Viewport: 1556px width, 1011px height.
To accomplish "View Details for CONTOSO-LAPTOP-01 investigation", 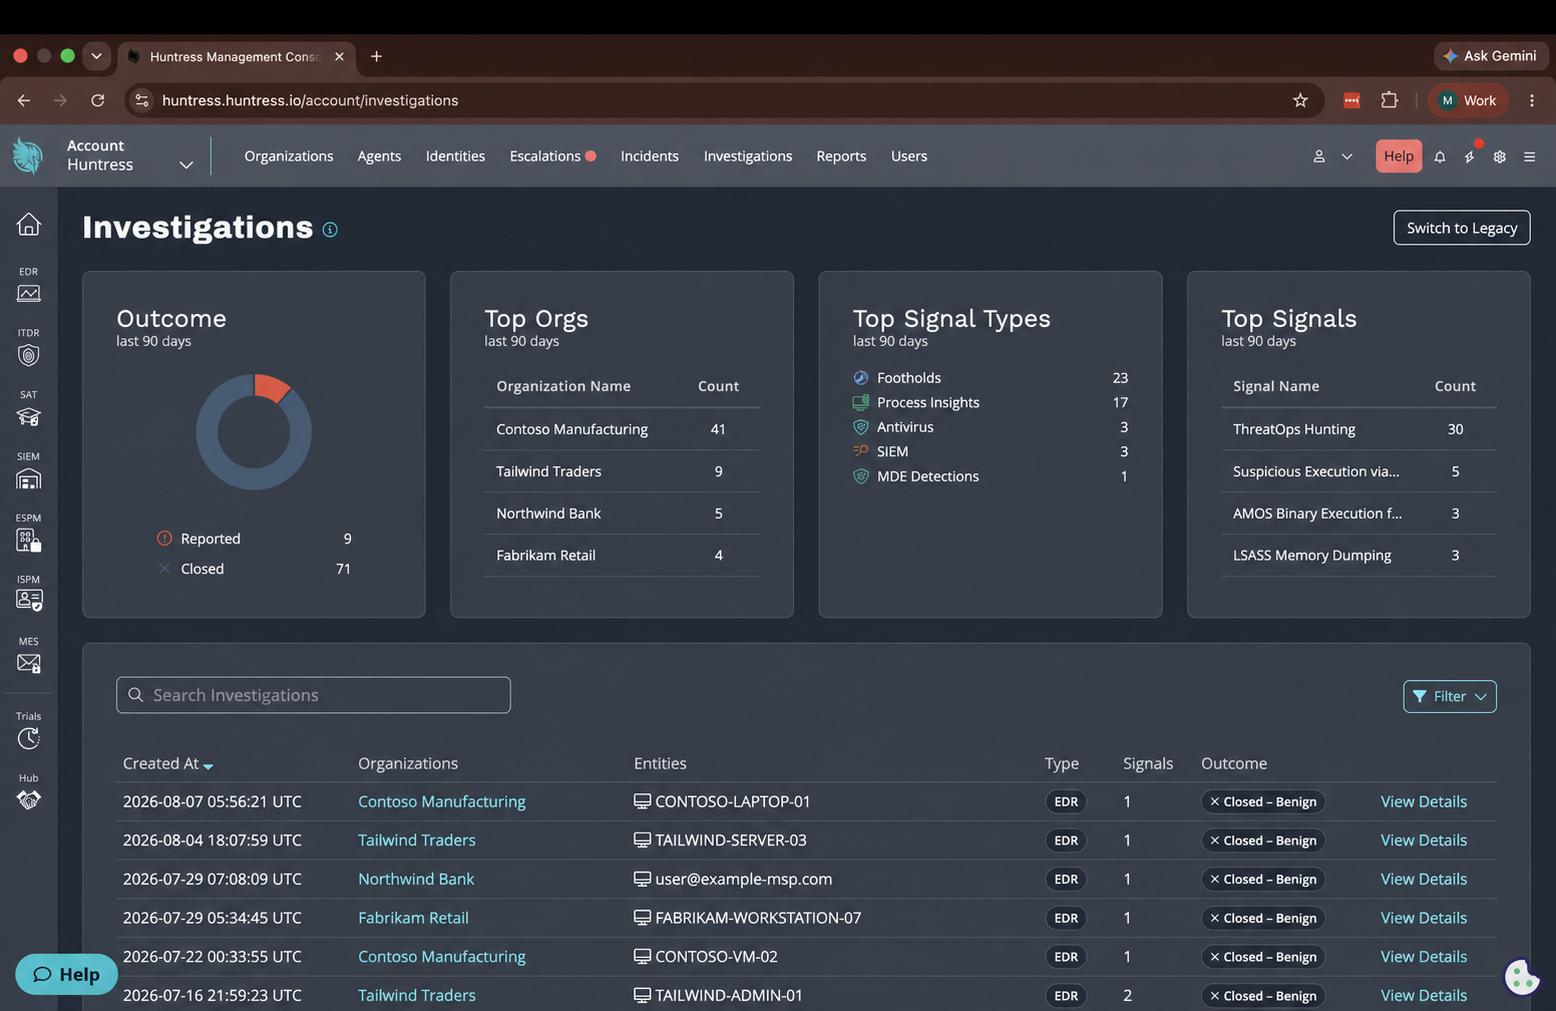I will (x=1423, y=801).
